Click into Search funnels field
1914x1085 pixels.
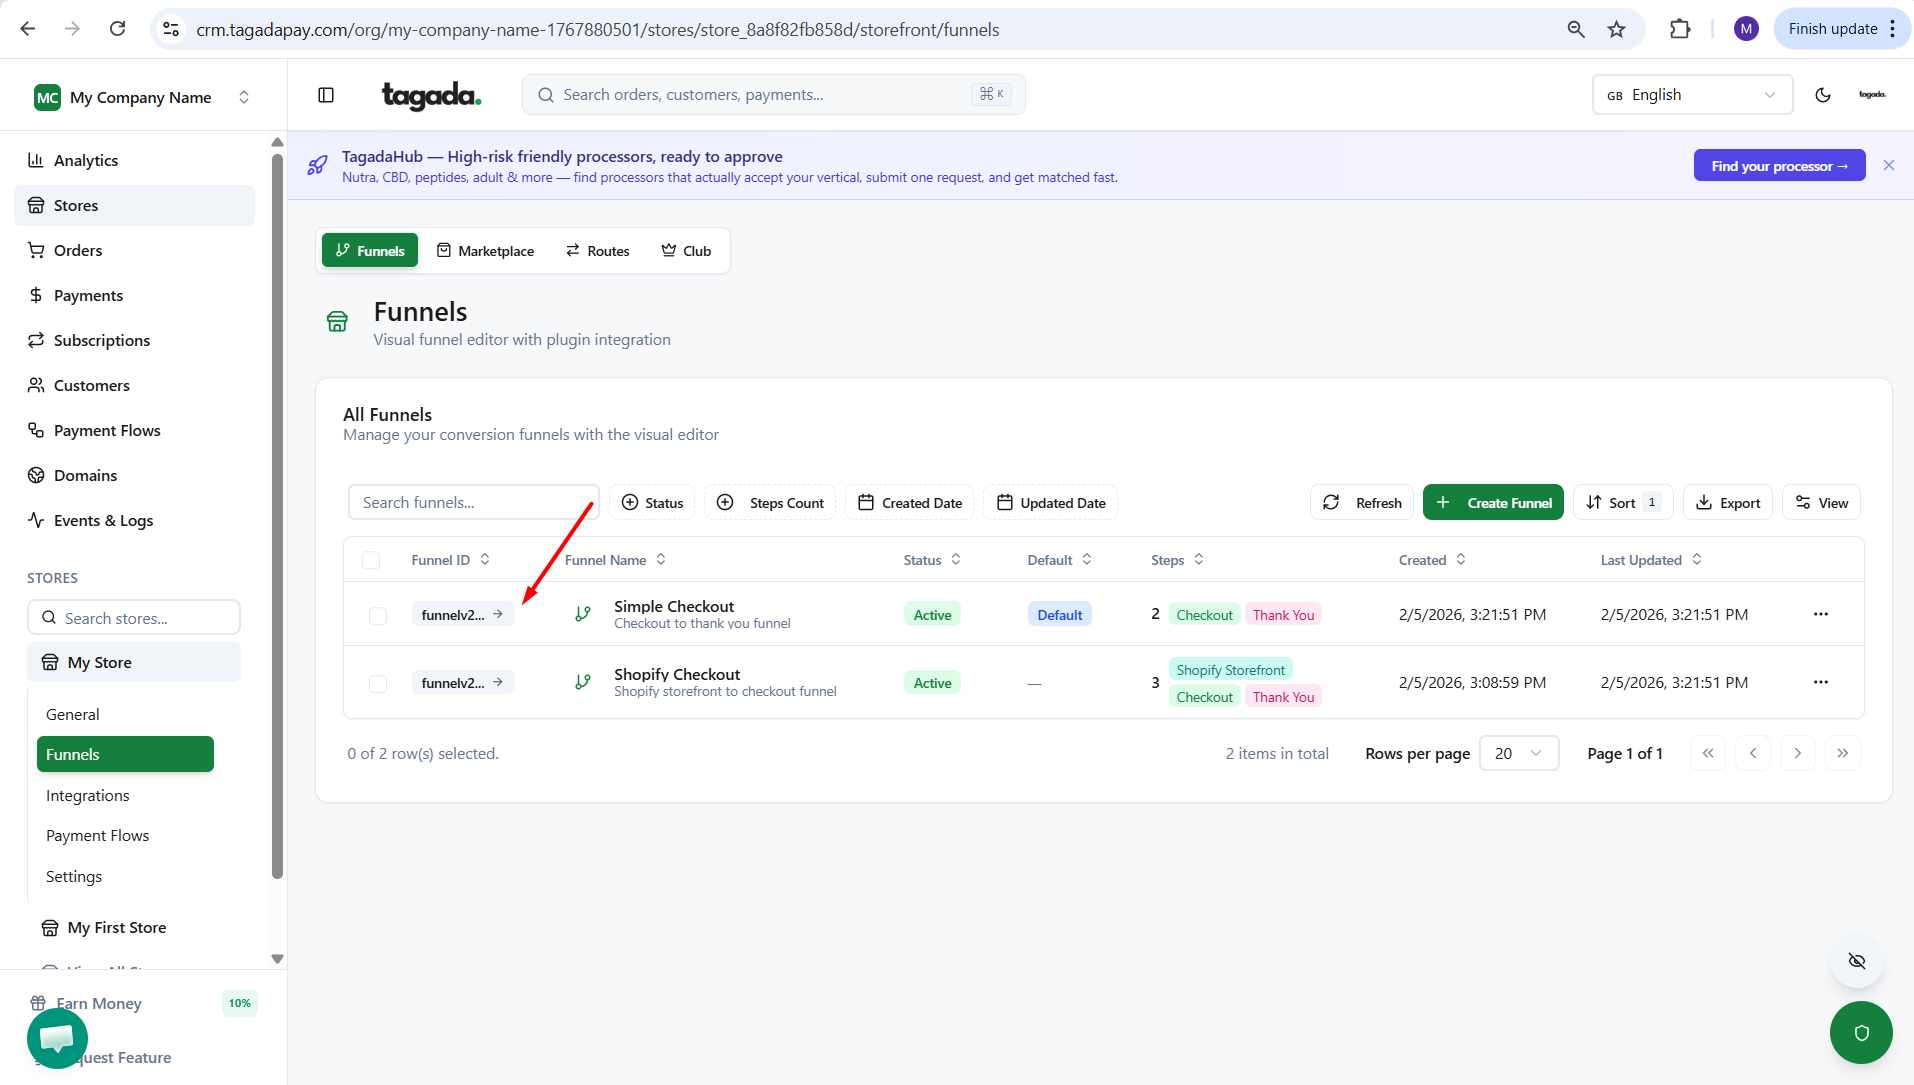(x=473, y=503)
